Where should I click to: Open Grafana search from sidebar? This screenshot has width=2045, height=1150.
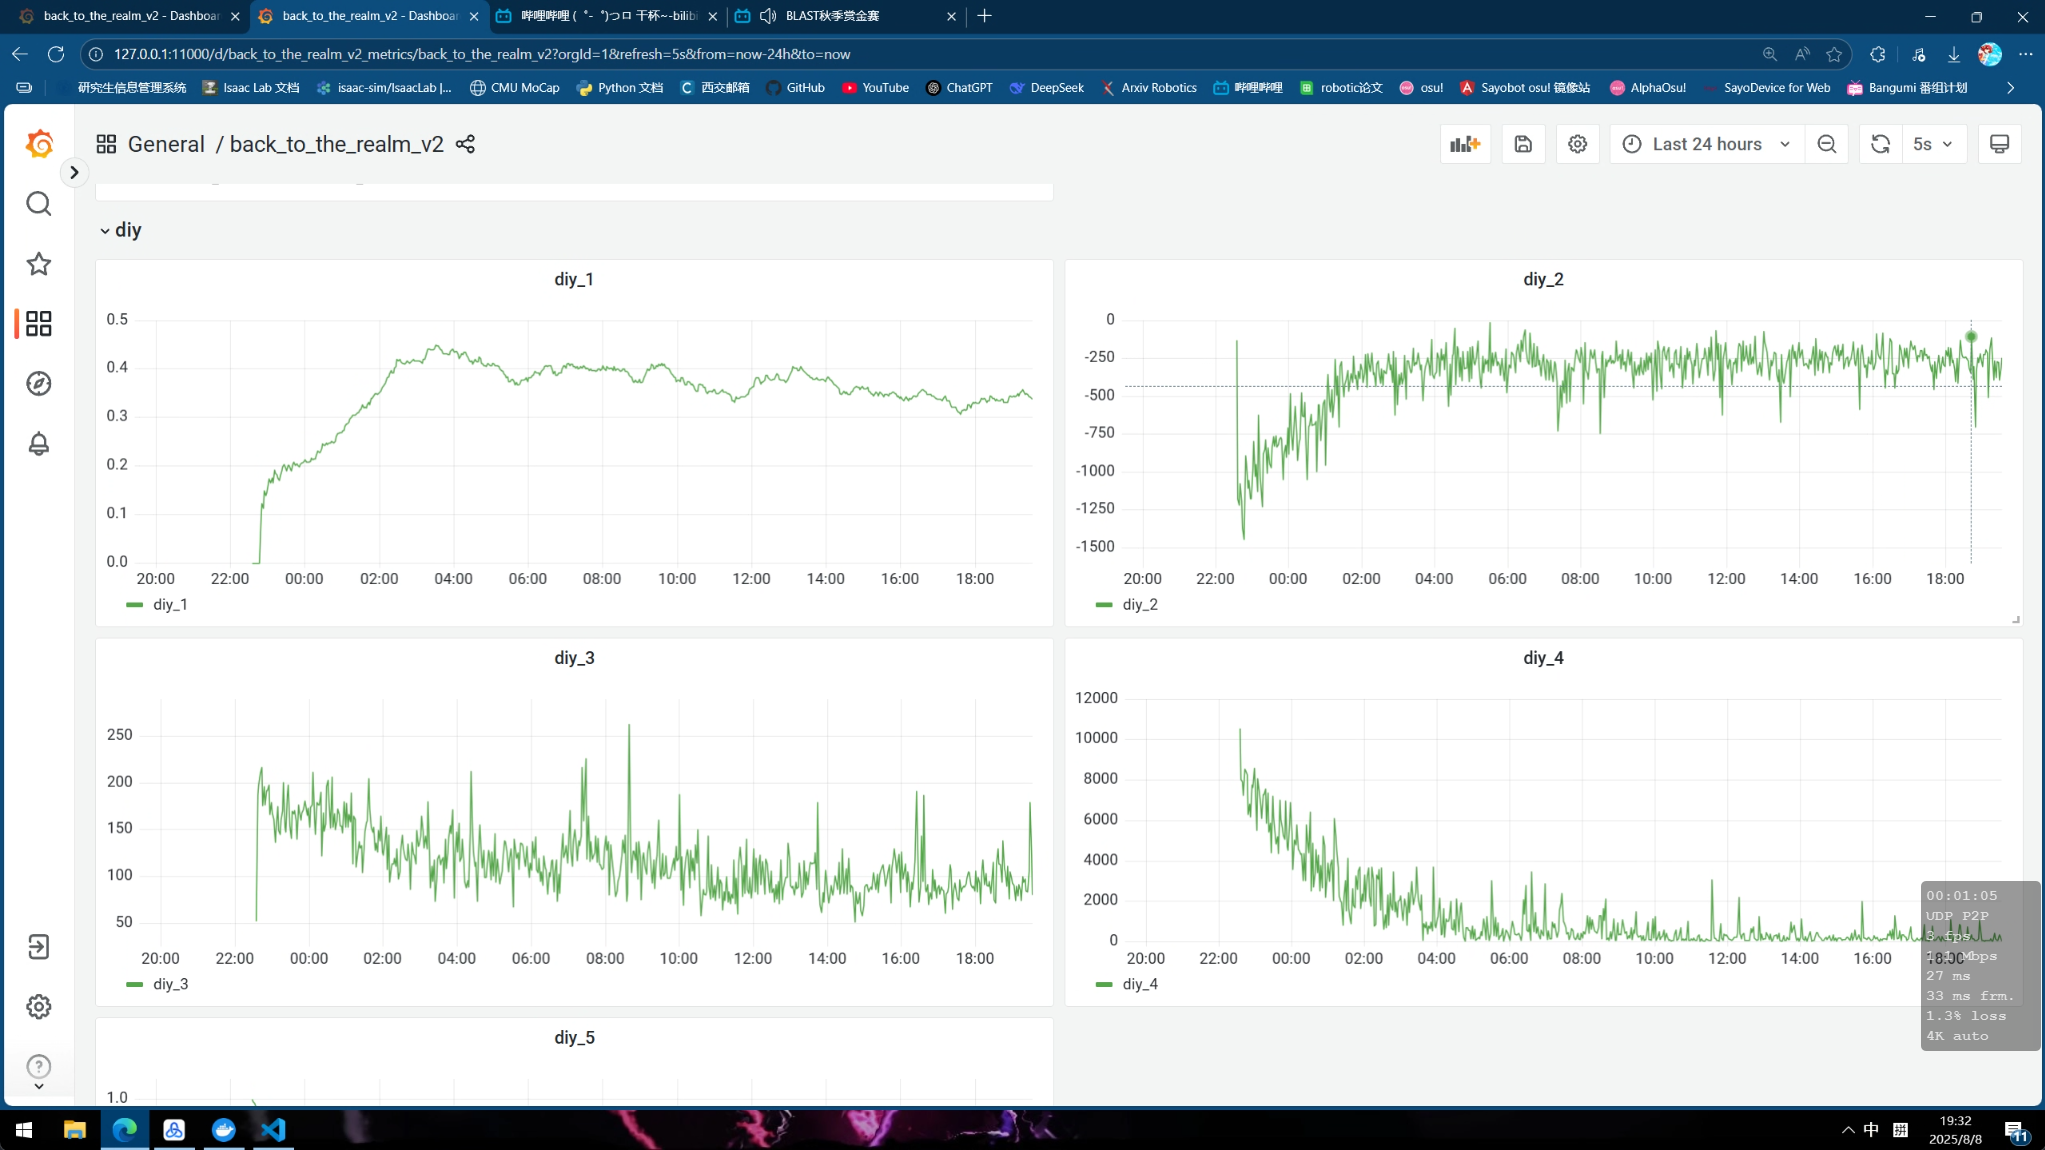pyautogui.click(x=38, y=204)
